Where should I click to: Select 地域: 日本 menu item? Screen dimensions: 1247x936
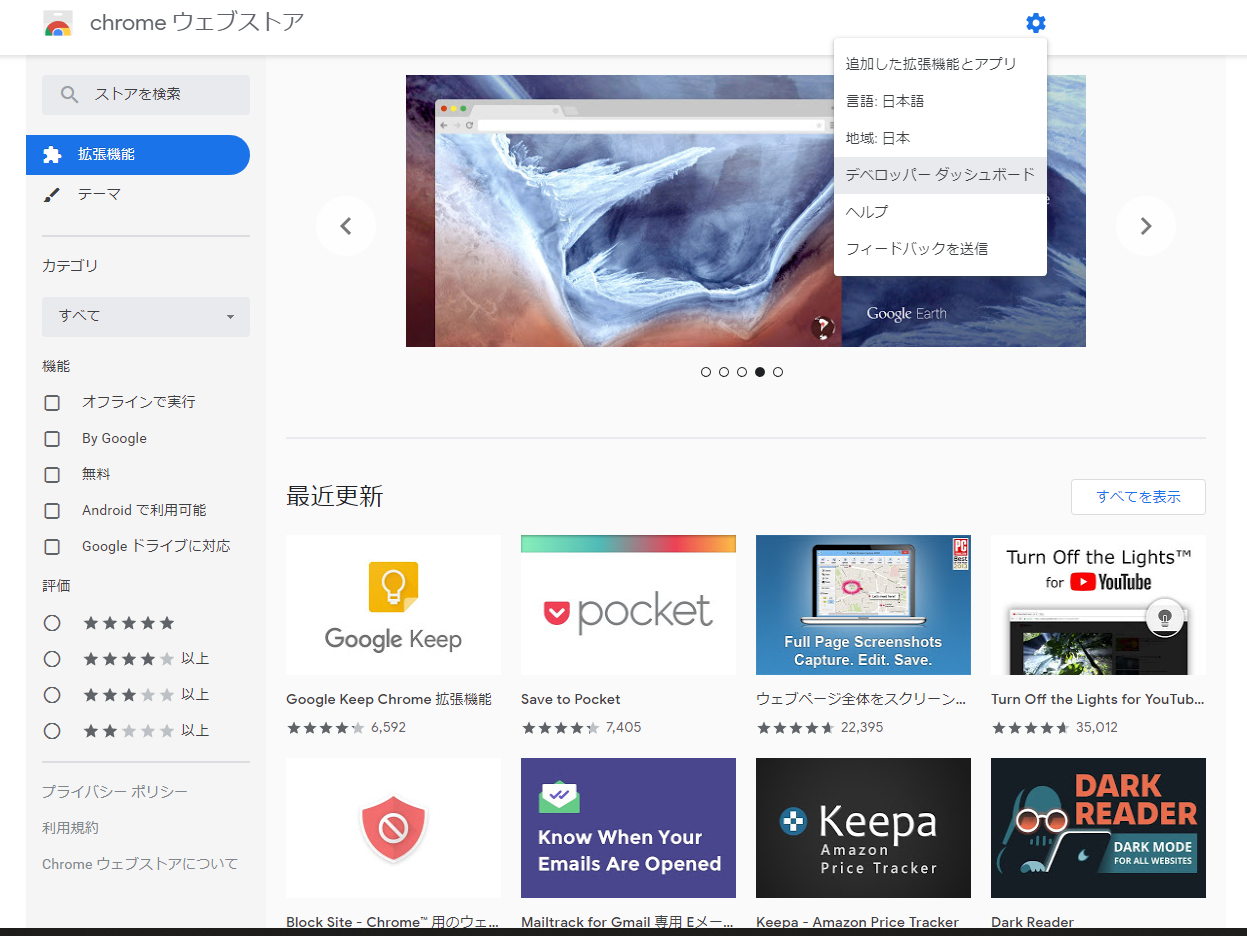(x=940, y=138)
